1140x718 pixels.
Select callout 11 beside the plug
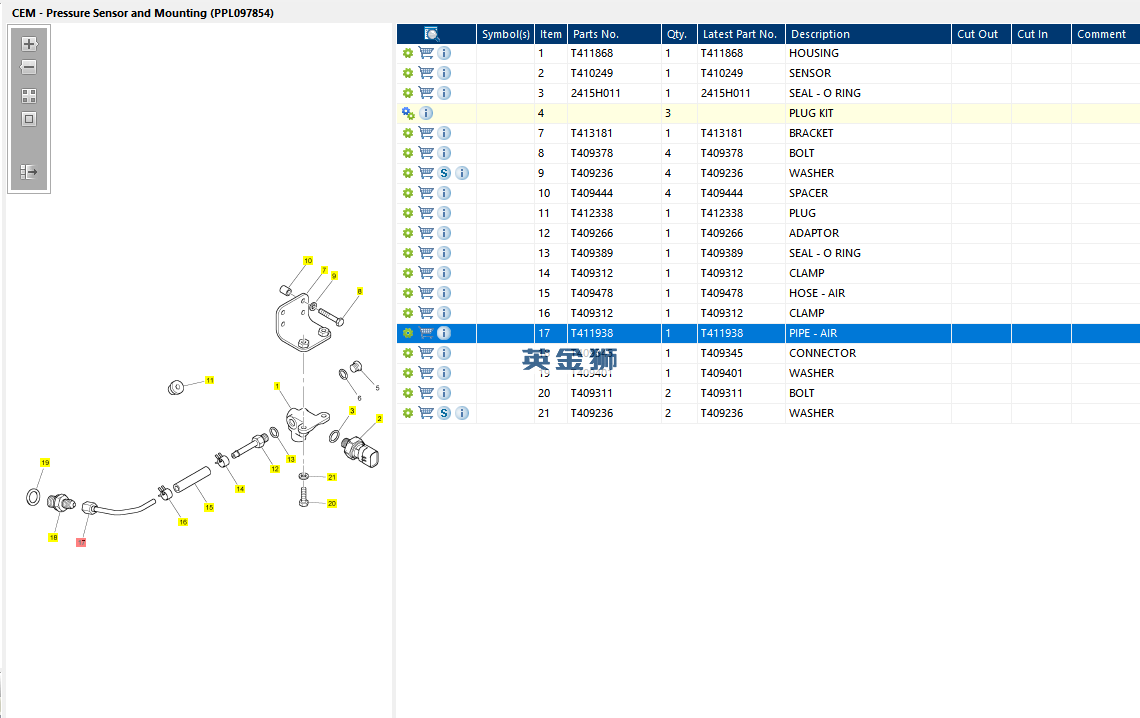[209, 380]
